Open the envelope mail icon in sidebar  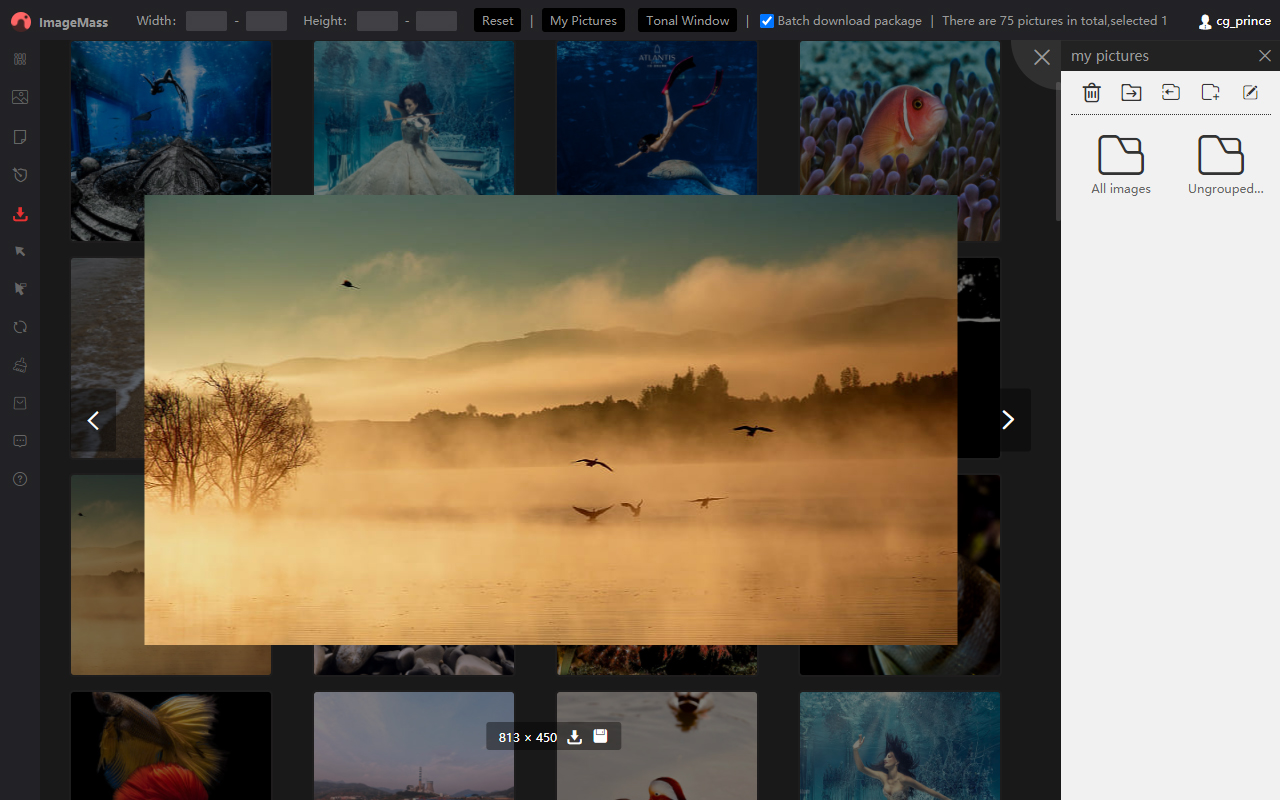pyautogui.click(x=20, y=403)
